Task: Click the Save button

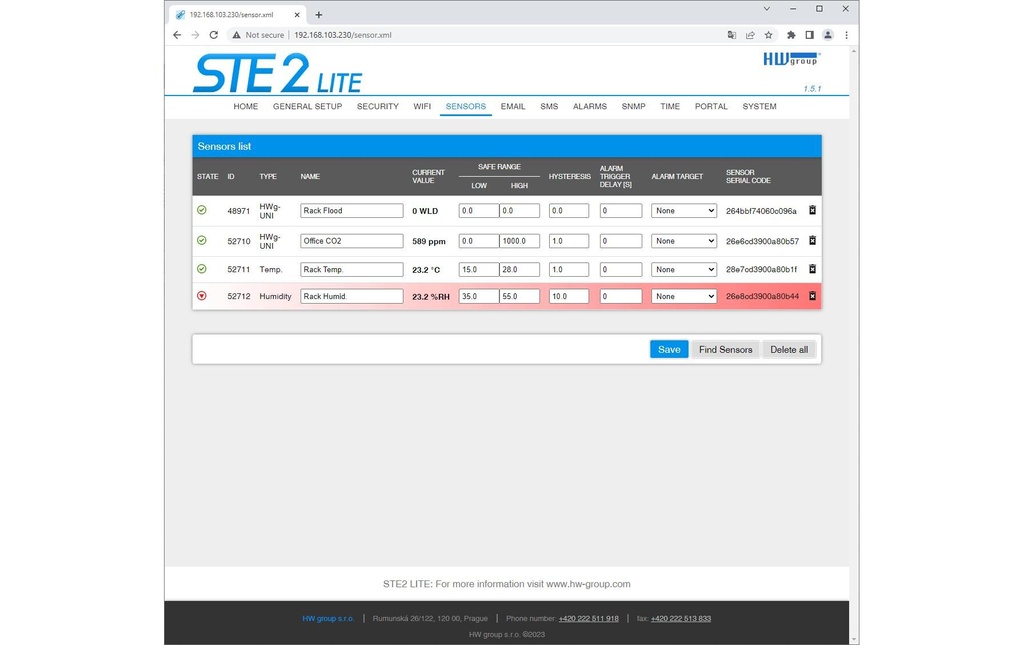Action: [669, 349]
